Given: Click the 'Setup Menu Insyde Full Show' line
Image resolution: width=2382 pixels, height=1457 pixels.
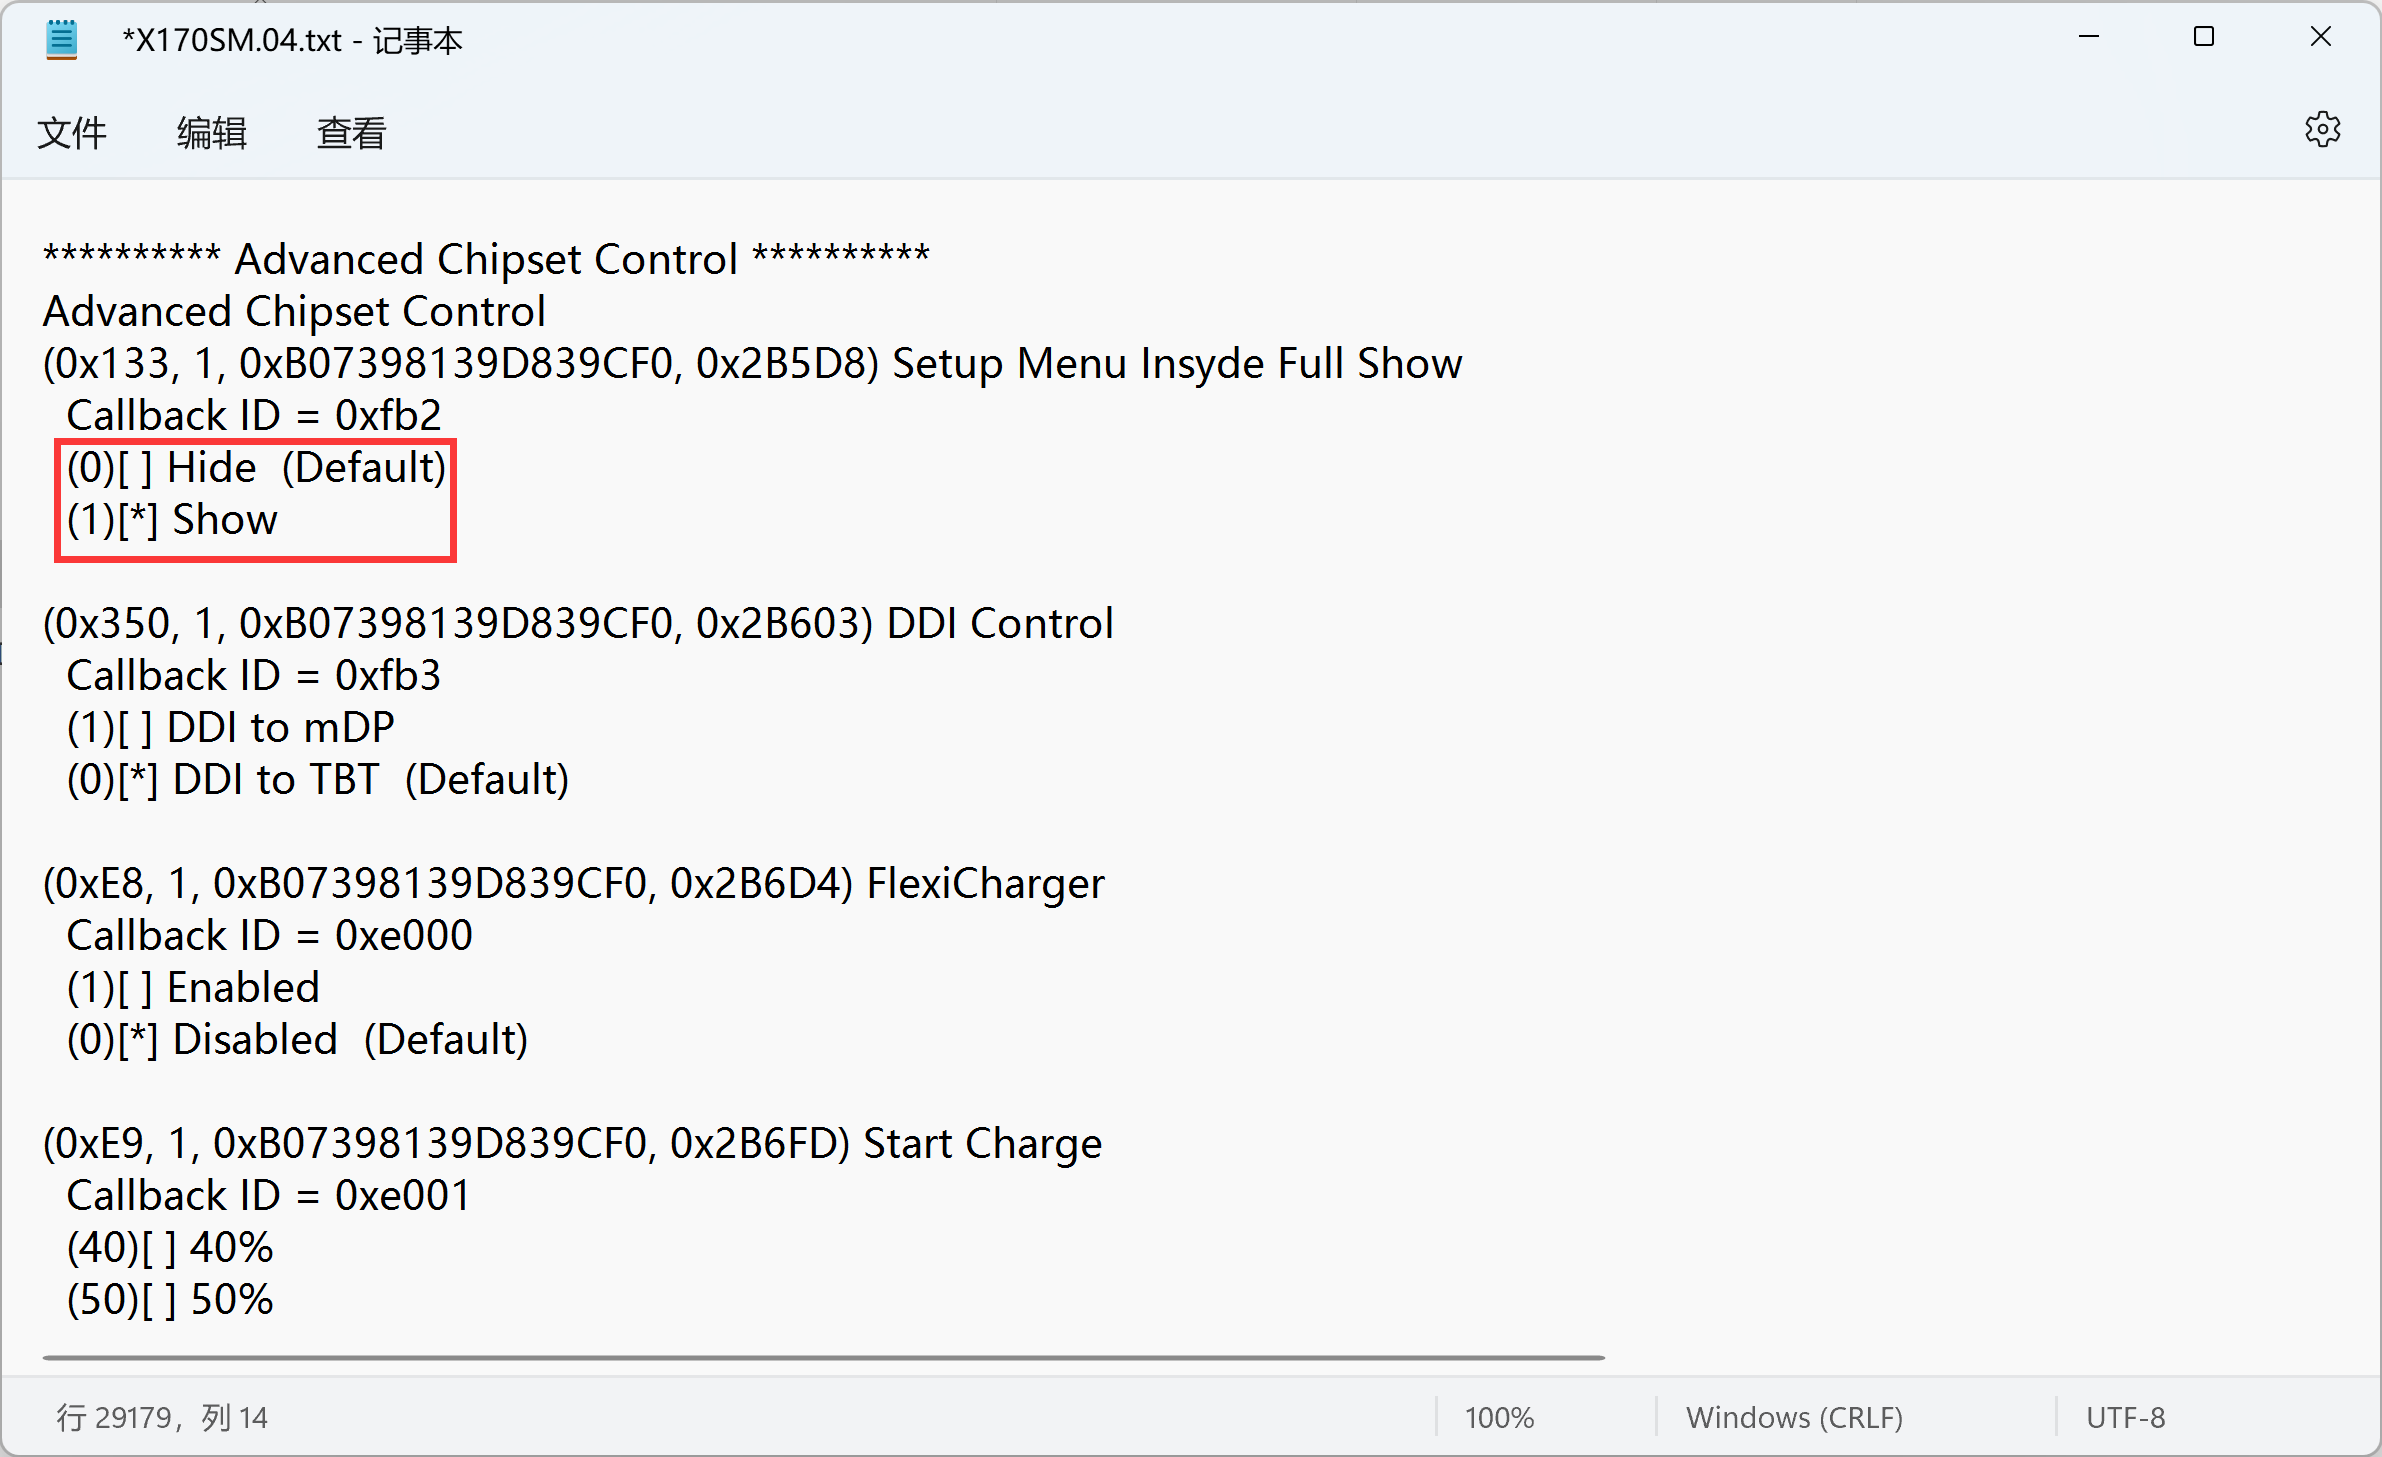Looking at the screenshot, I should [x=752, y=364].
